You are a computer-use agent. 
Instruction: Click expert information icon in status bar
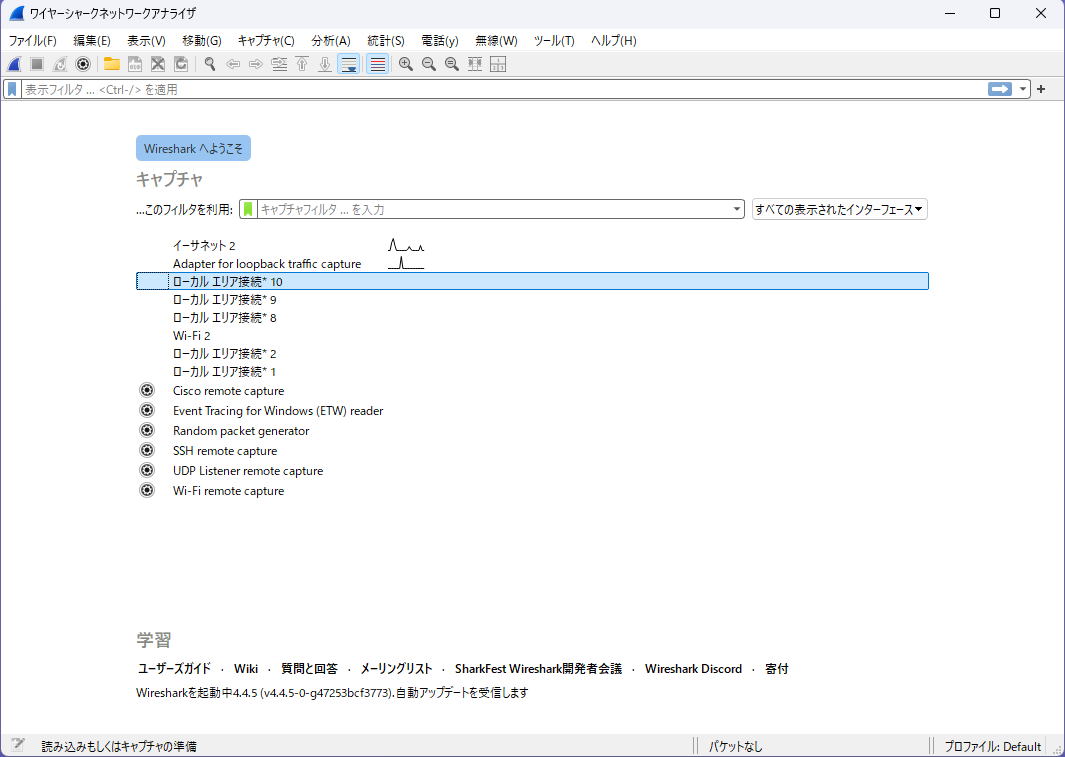point(18,744)
